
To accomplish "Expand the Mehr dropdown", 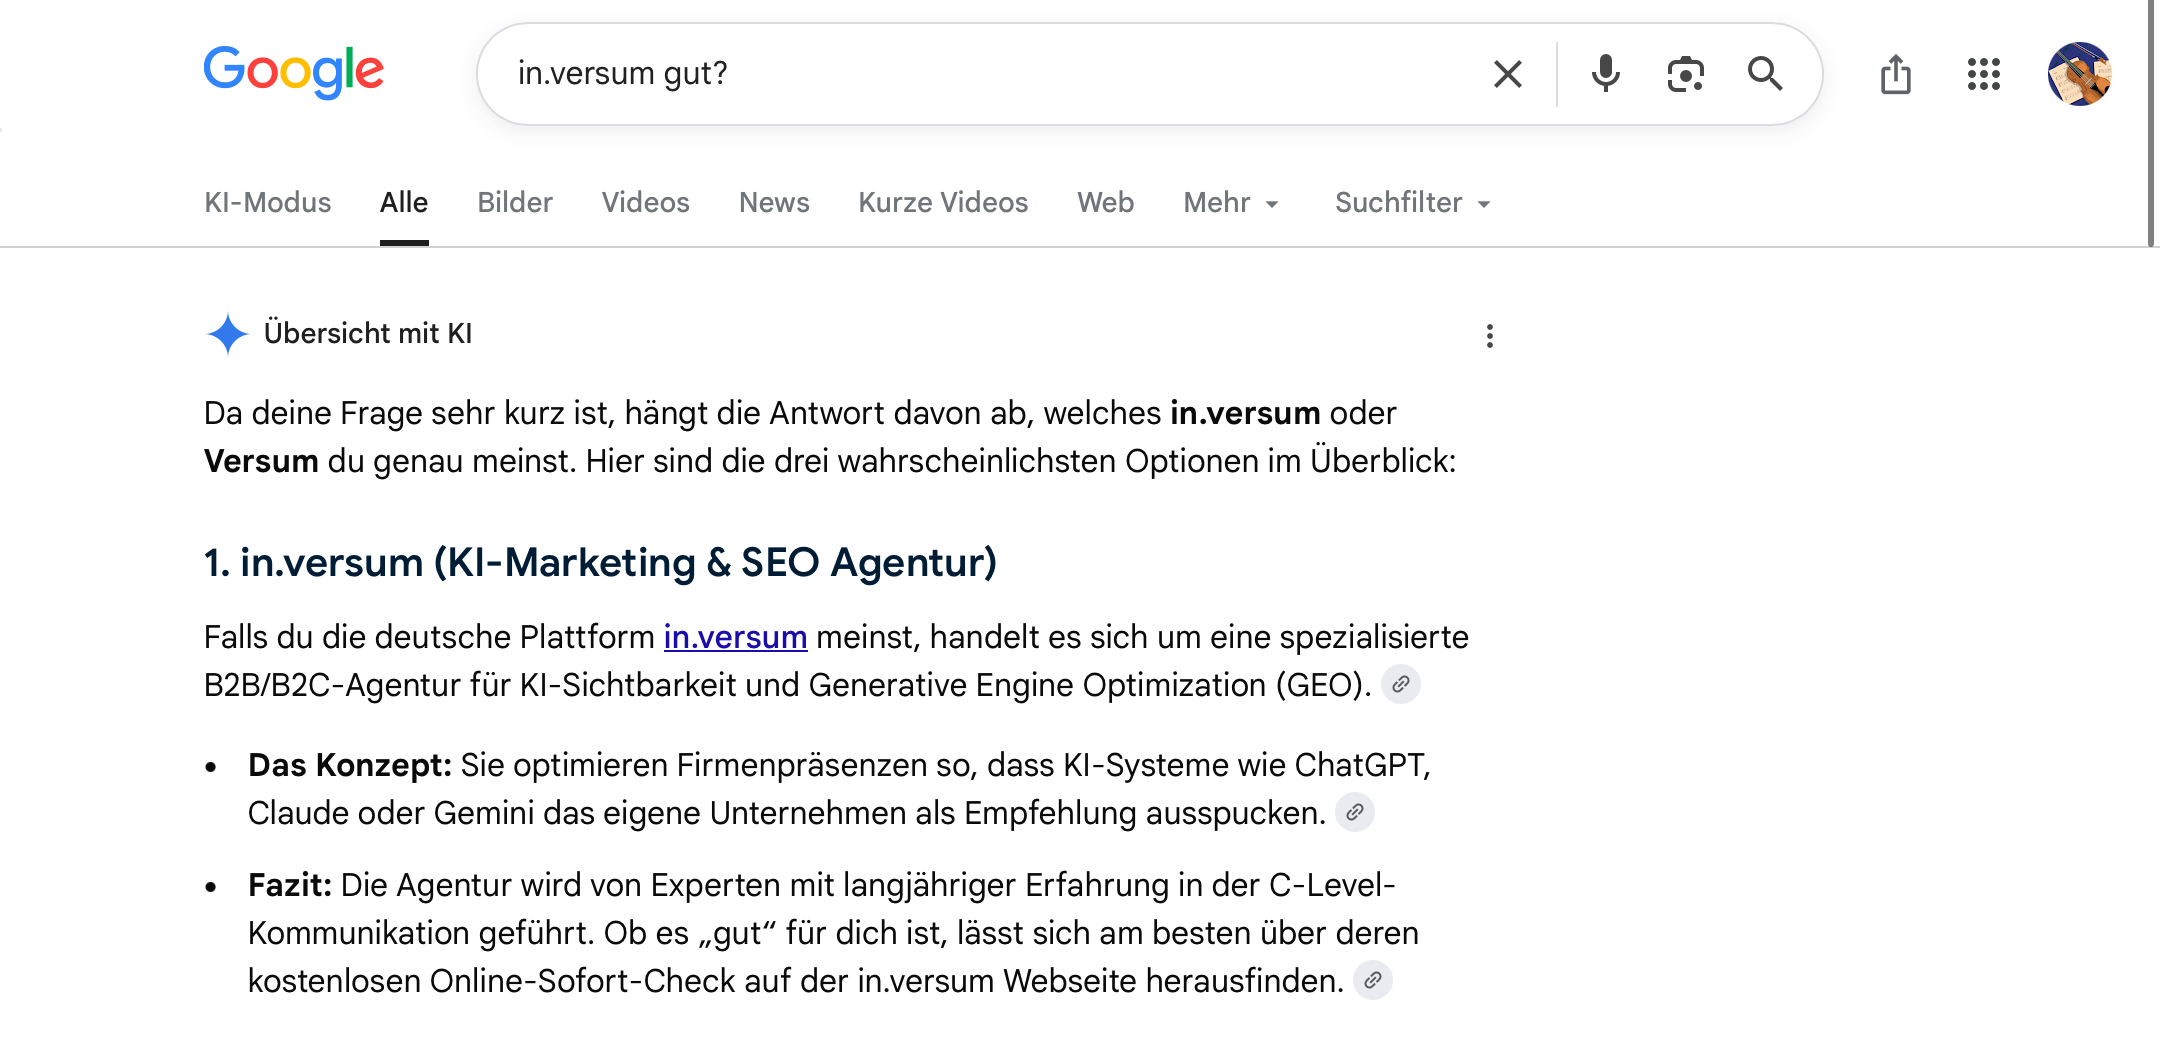I will [1231, 203].
